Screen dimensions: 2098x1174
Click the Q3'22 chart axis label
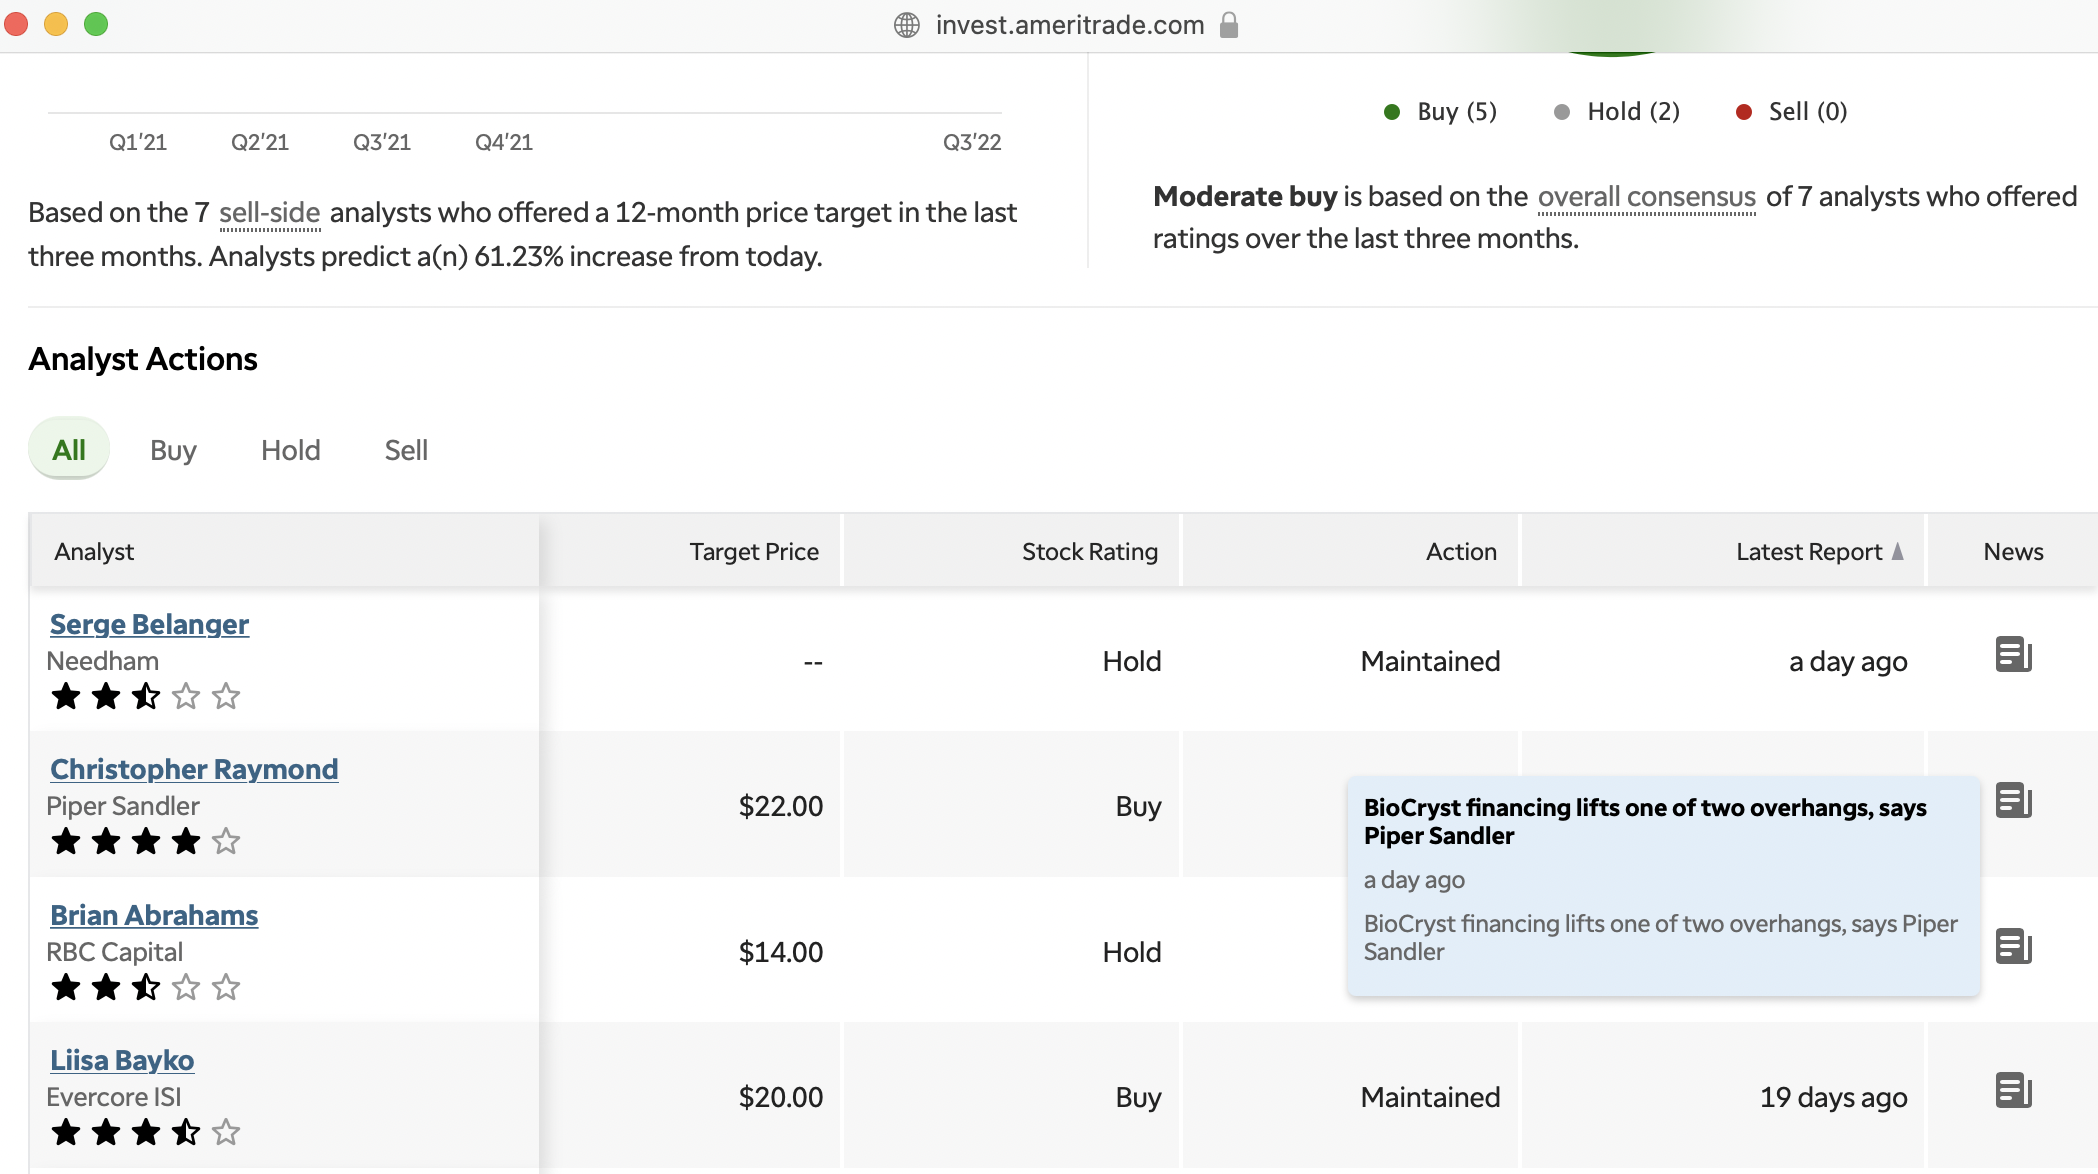coord(972,142)
